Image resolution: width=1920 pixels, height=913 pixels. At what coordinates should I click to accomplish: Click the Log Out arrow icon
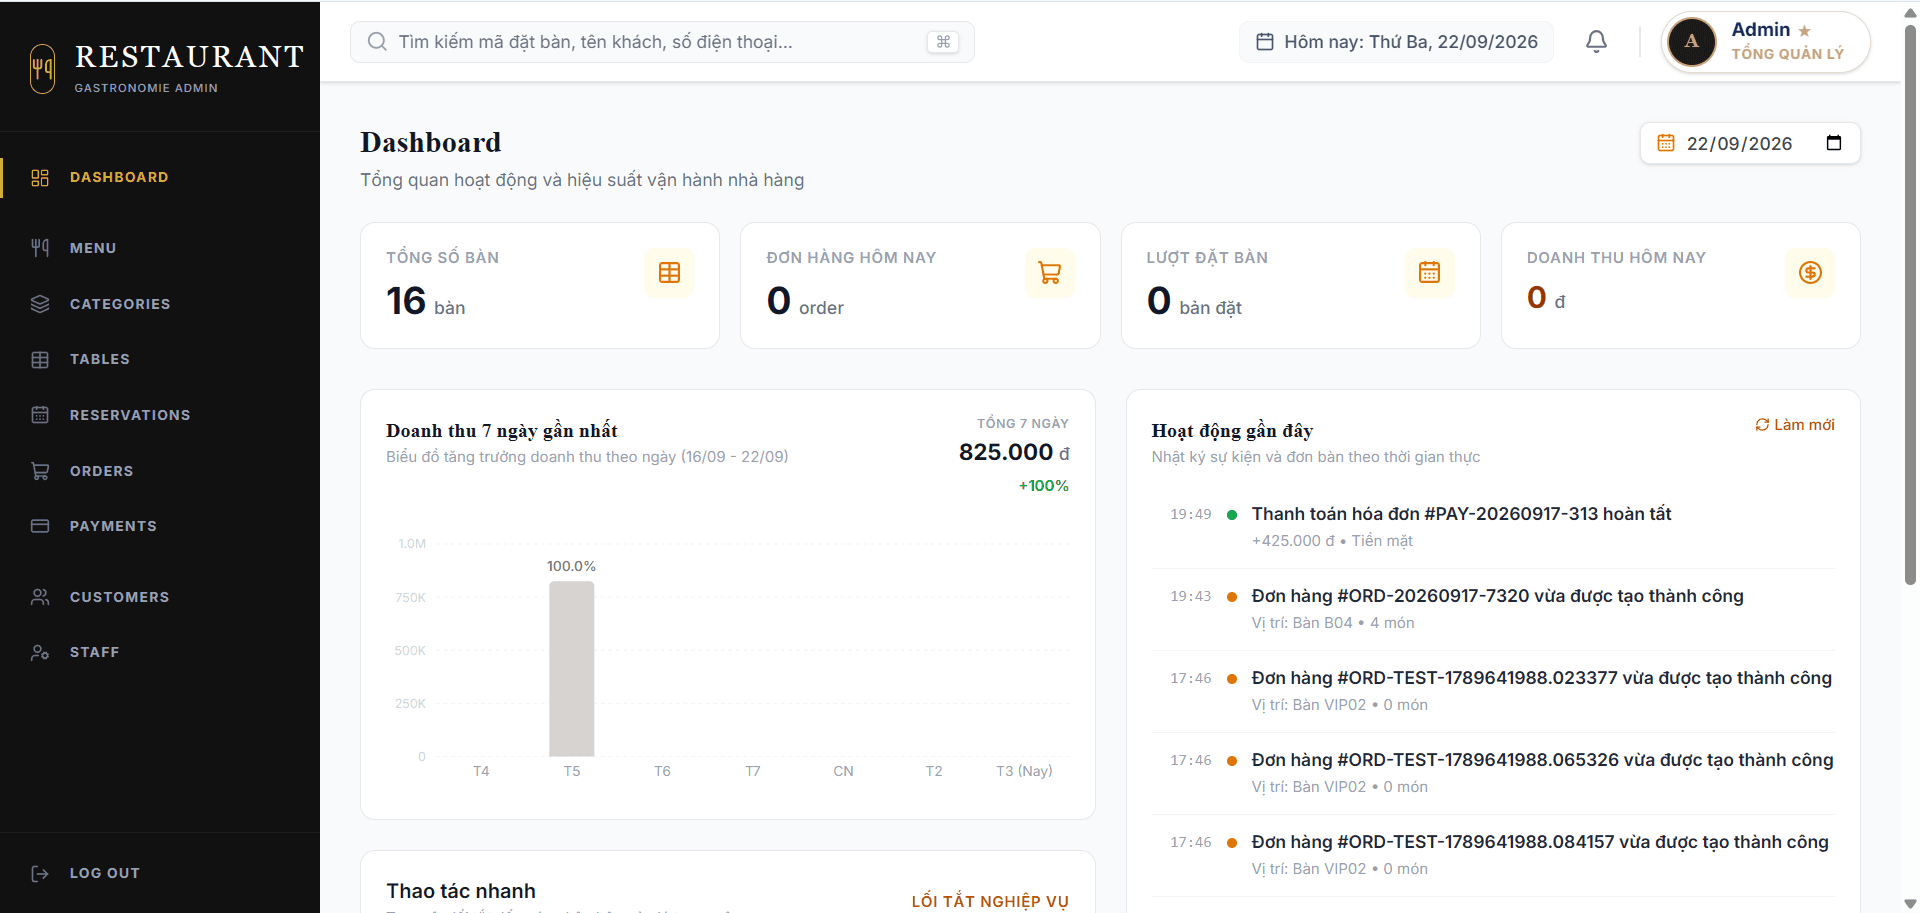coord(40,873)
